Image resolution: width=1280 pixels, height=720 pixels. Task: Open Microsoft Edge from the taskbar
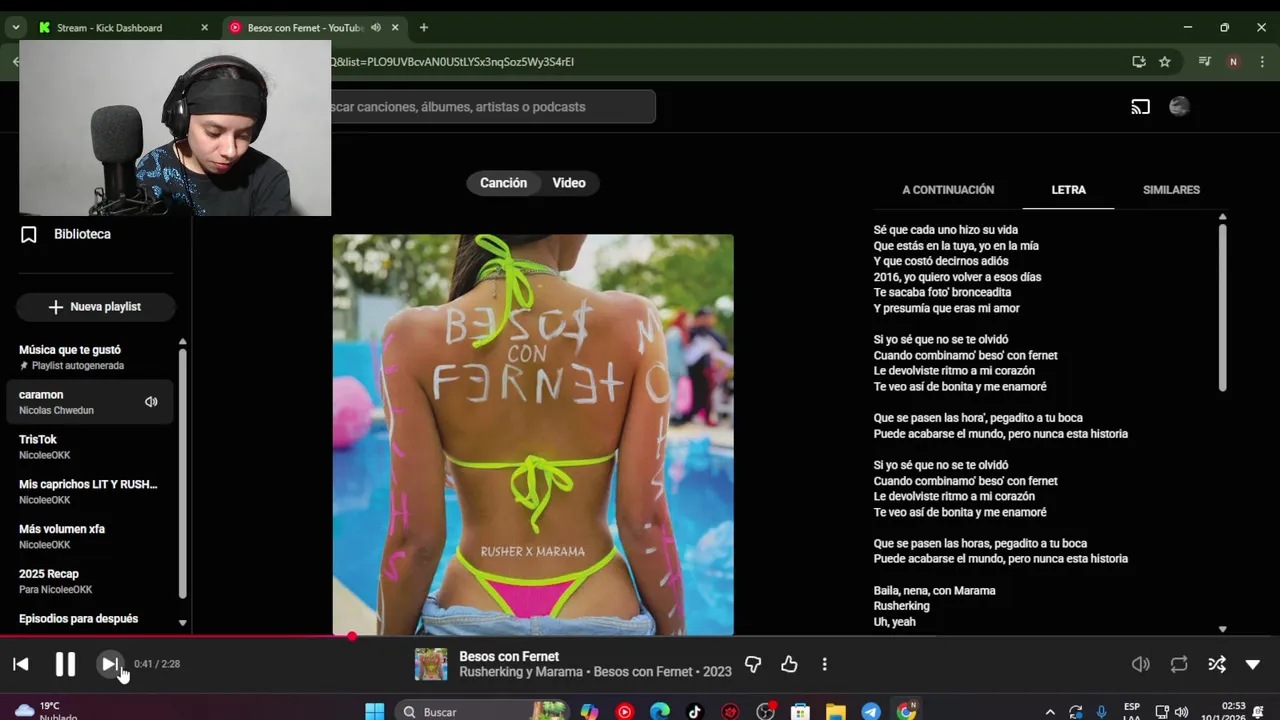point(660,712)
